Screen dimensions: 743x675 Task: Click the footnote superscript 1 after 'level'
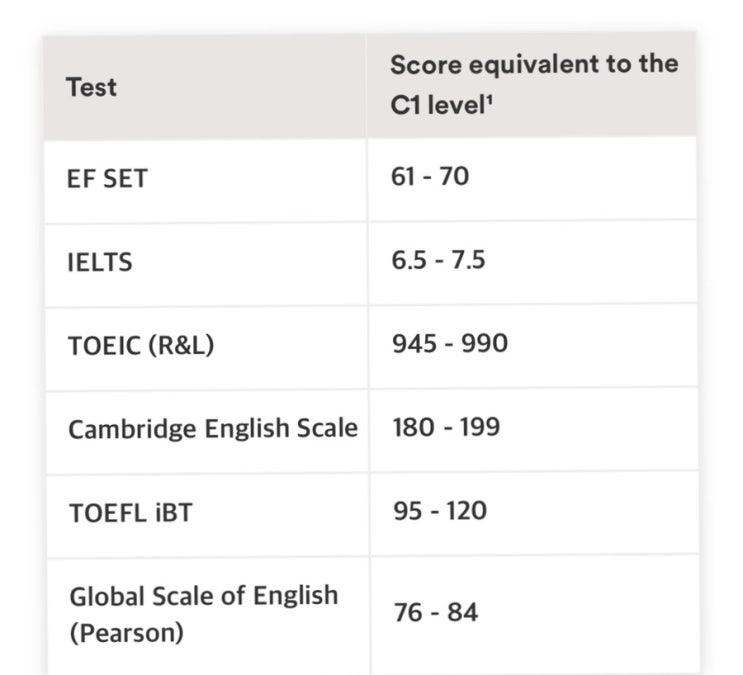tap(490, 99)
